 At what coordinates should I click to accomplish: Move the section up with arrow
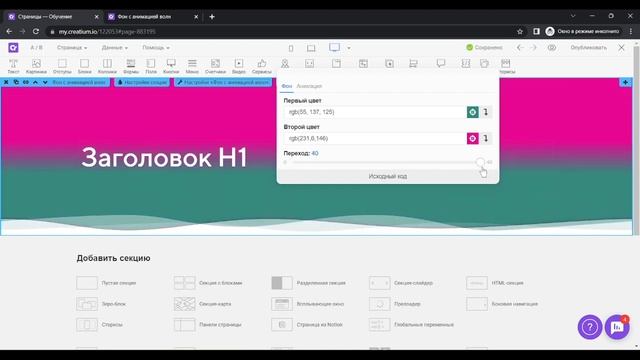(36, 82)
